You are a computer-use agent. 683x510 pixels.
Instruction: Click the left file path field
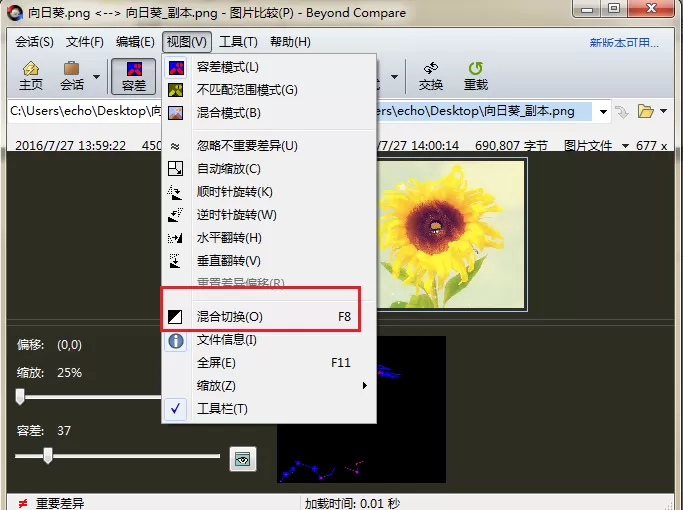85,111
